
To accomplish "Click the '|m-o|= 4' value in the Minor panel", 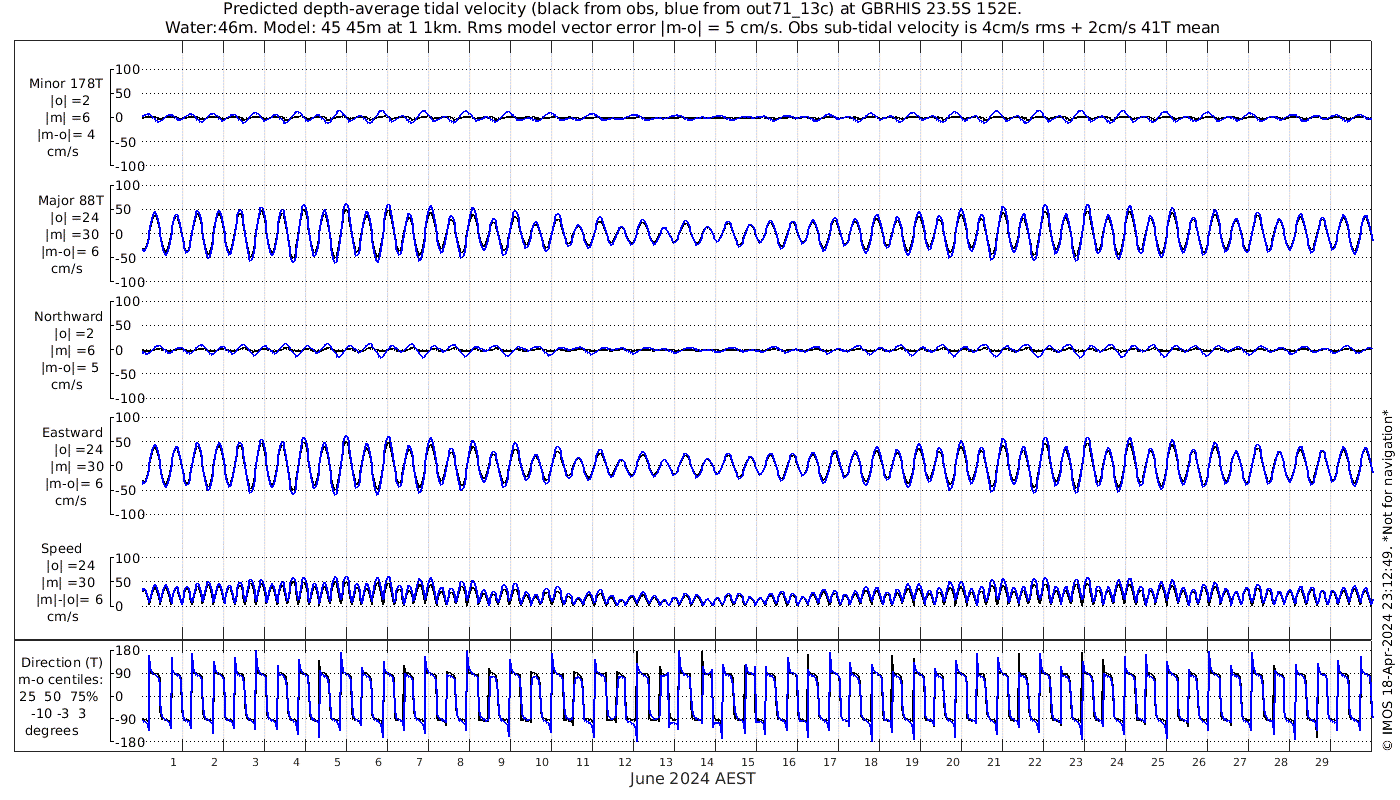I will point(68,135).
